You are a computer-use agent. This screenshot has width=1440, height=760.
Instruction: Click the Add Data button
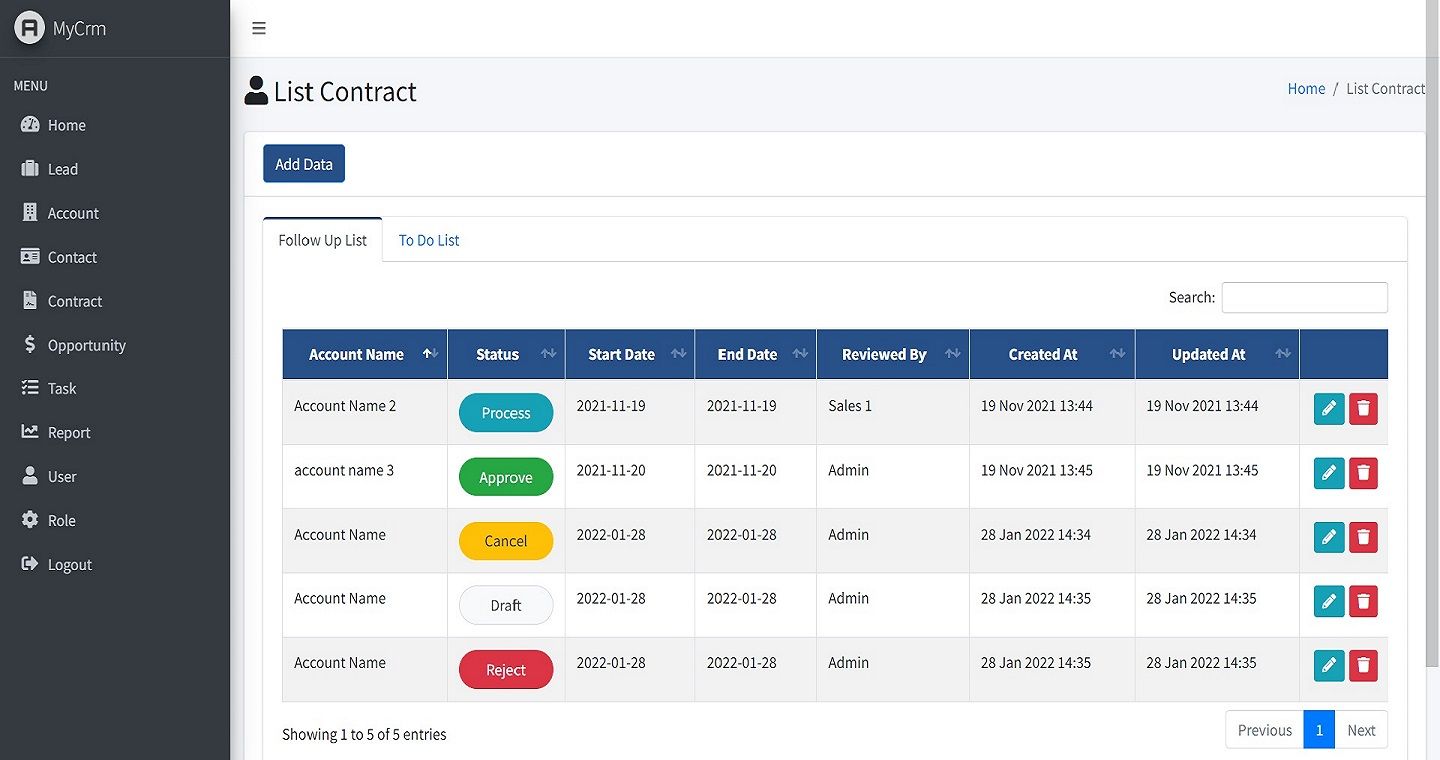[x=304, y=164]
